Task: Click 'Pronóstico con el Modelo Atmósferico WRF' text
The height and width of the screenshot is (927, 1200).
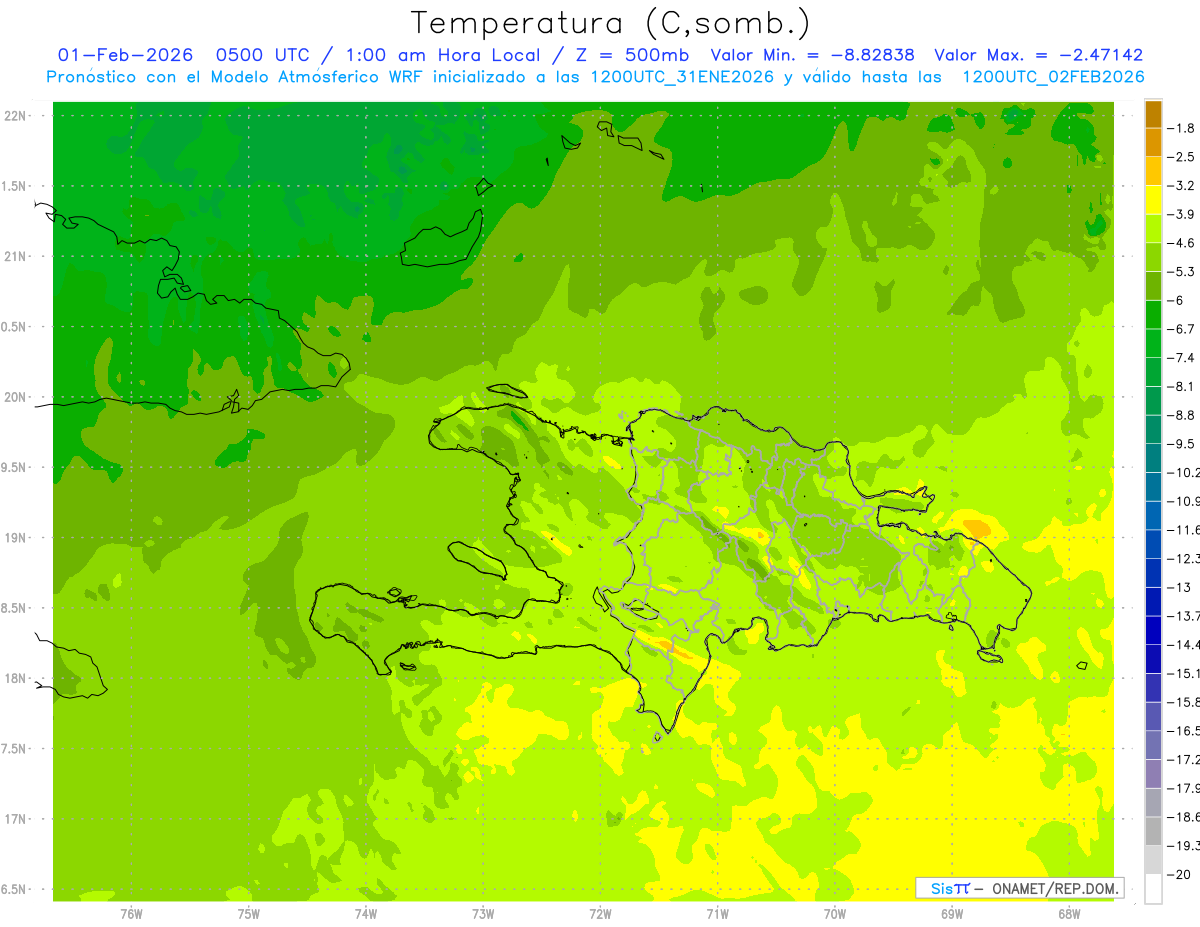Action: 237,77
